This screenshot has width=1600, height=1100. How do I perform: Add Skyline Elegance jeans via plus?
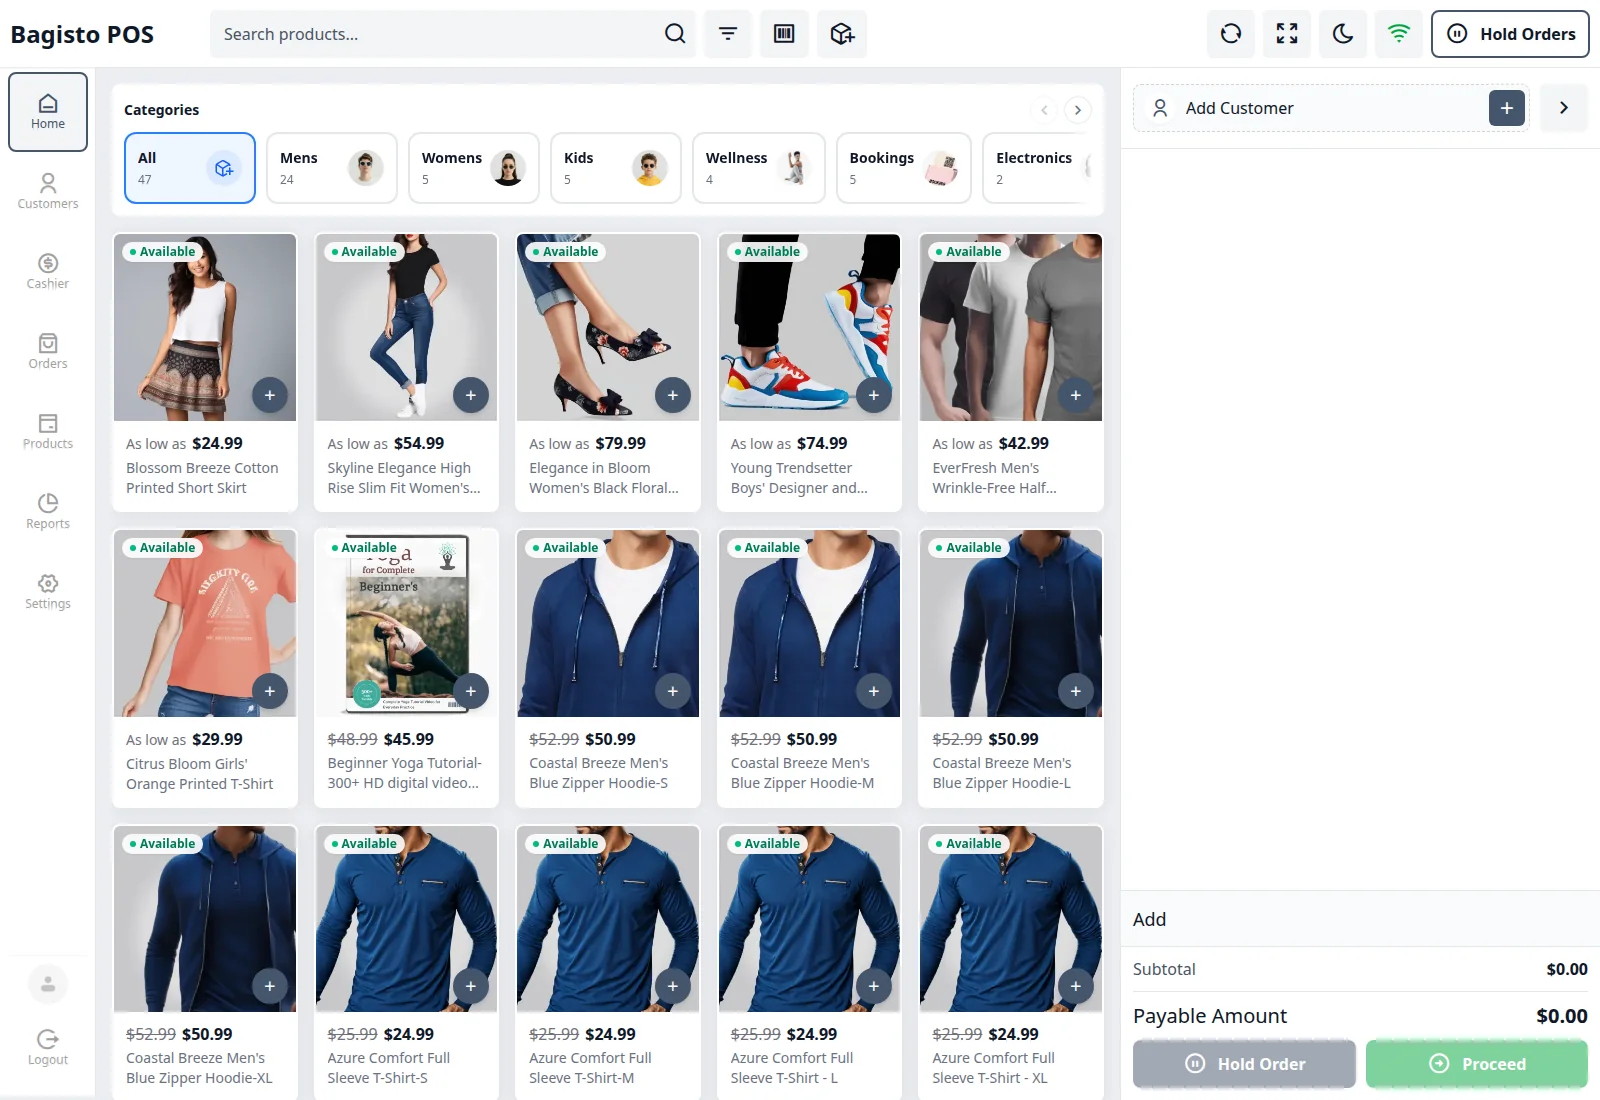point(471,395)
